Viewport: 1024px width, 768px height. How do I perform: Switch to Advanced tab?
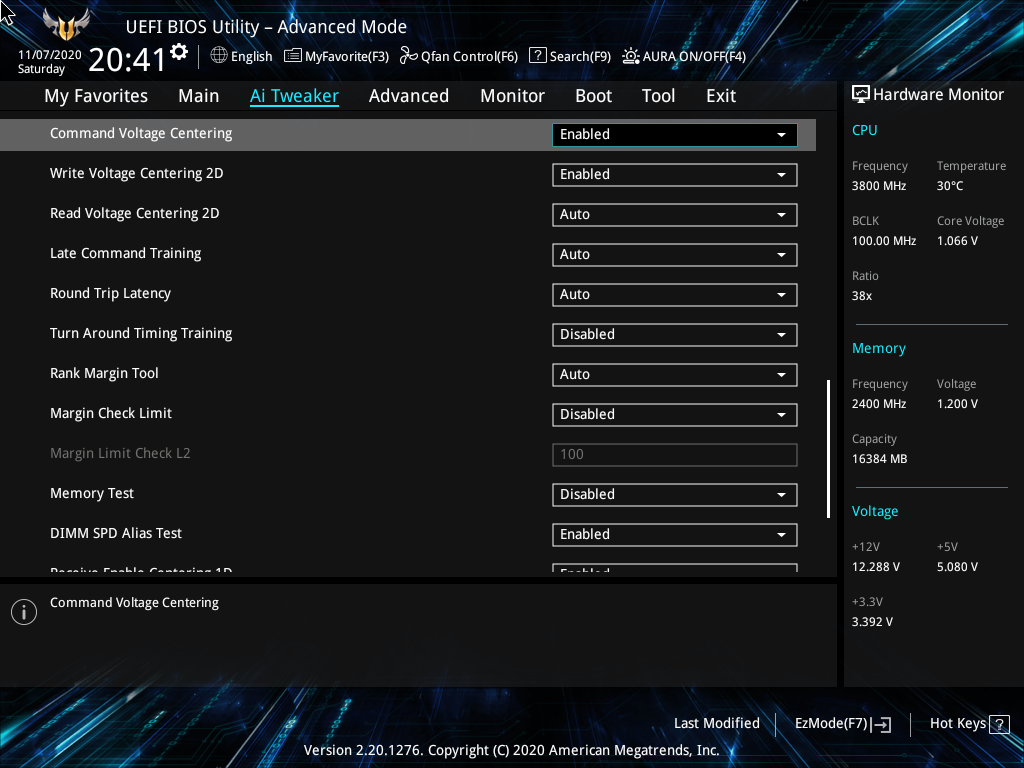click(409, 96)
